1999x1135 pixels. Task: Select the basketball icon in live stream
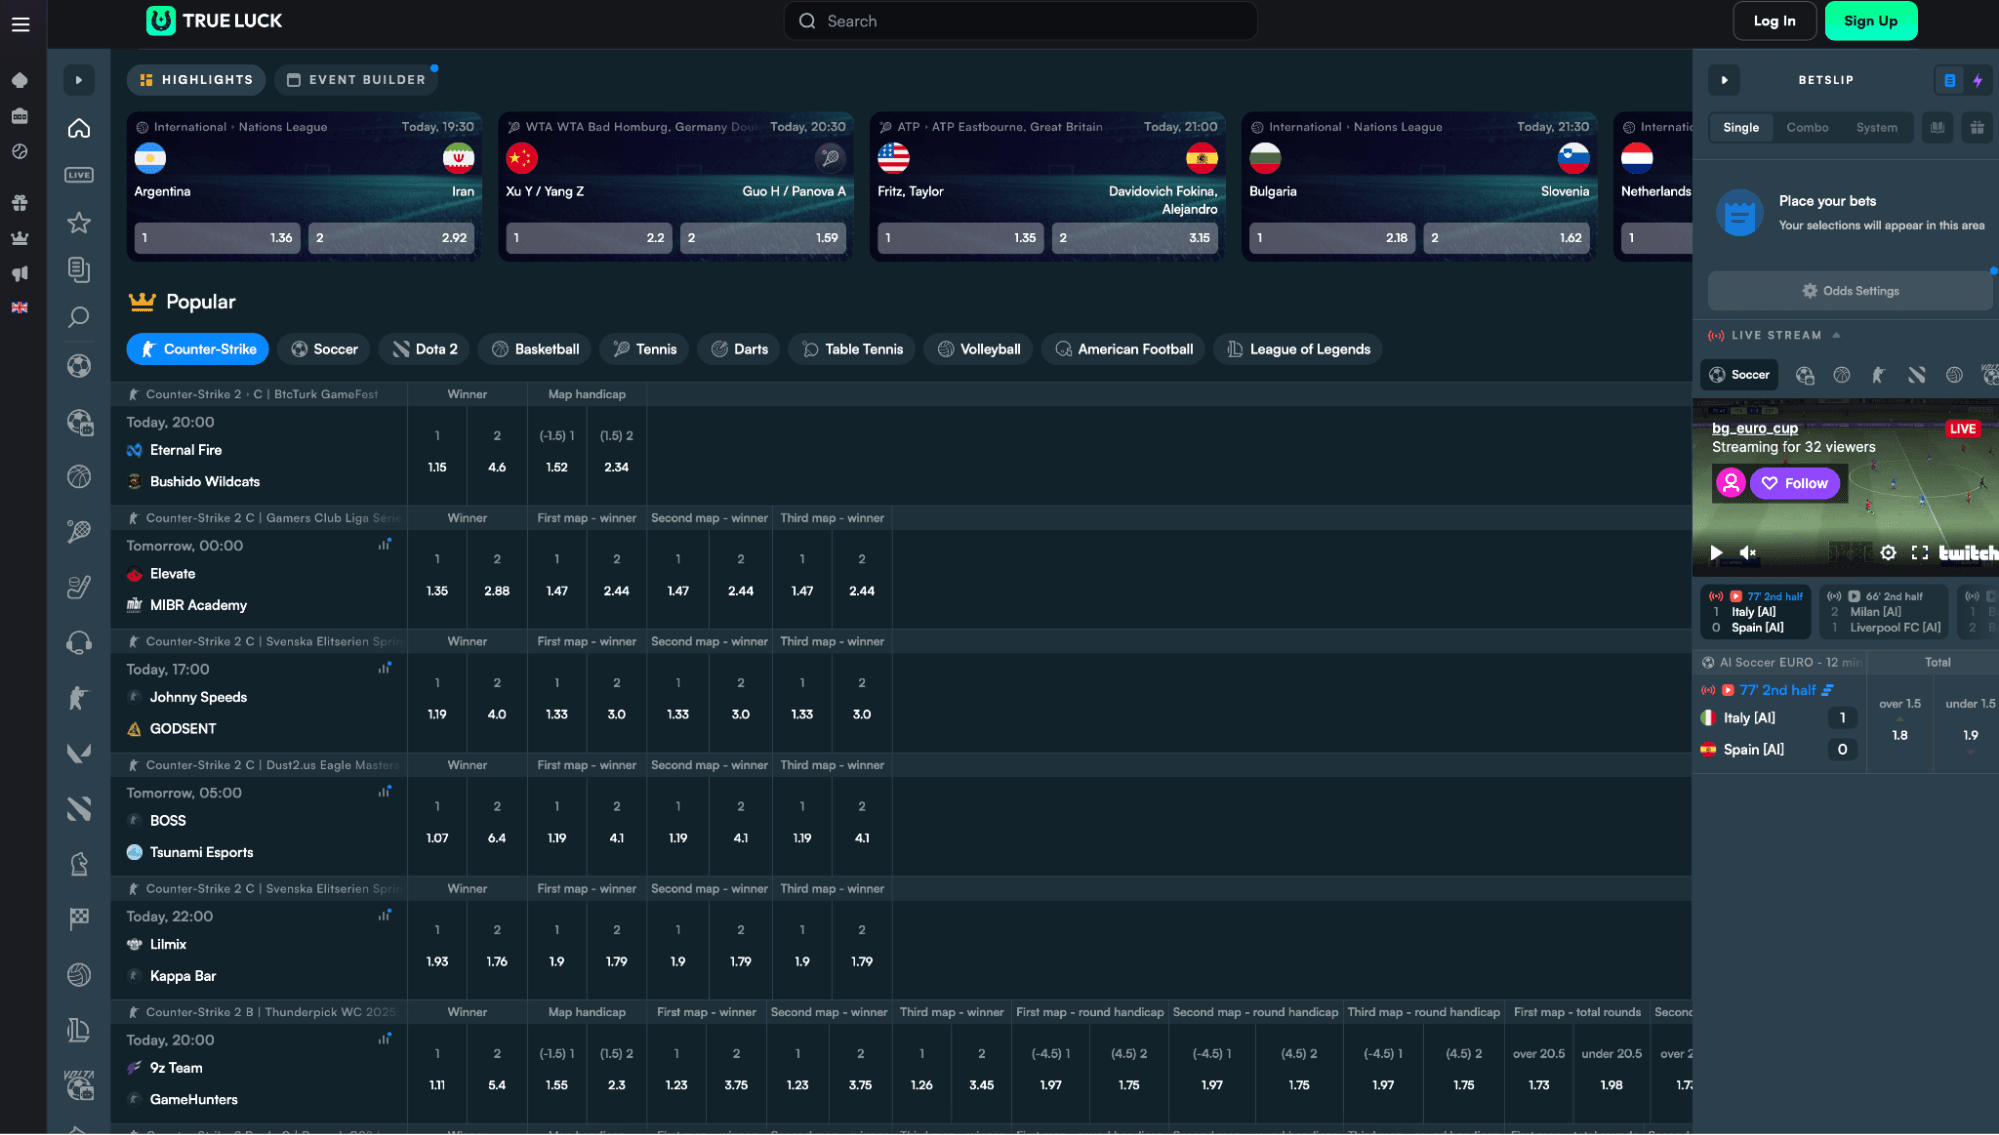1841,375
